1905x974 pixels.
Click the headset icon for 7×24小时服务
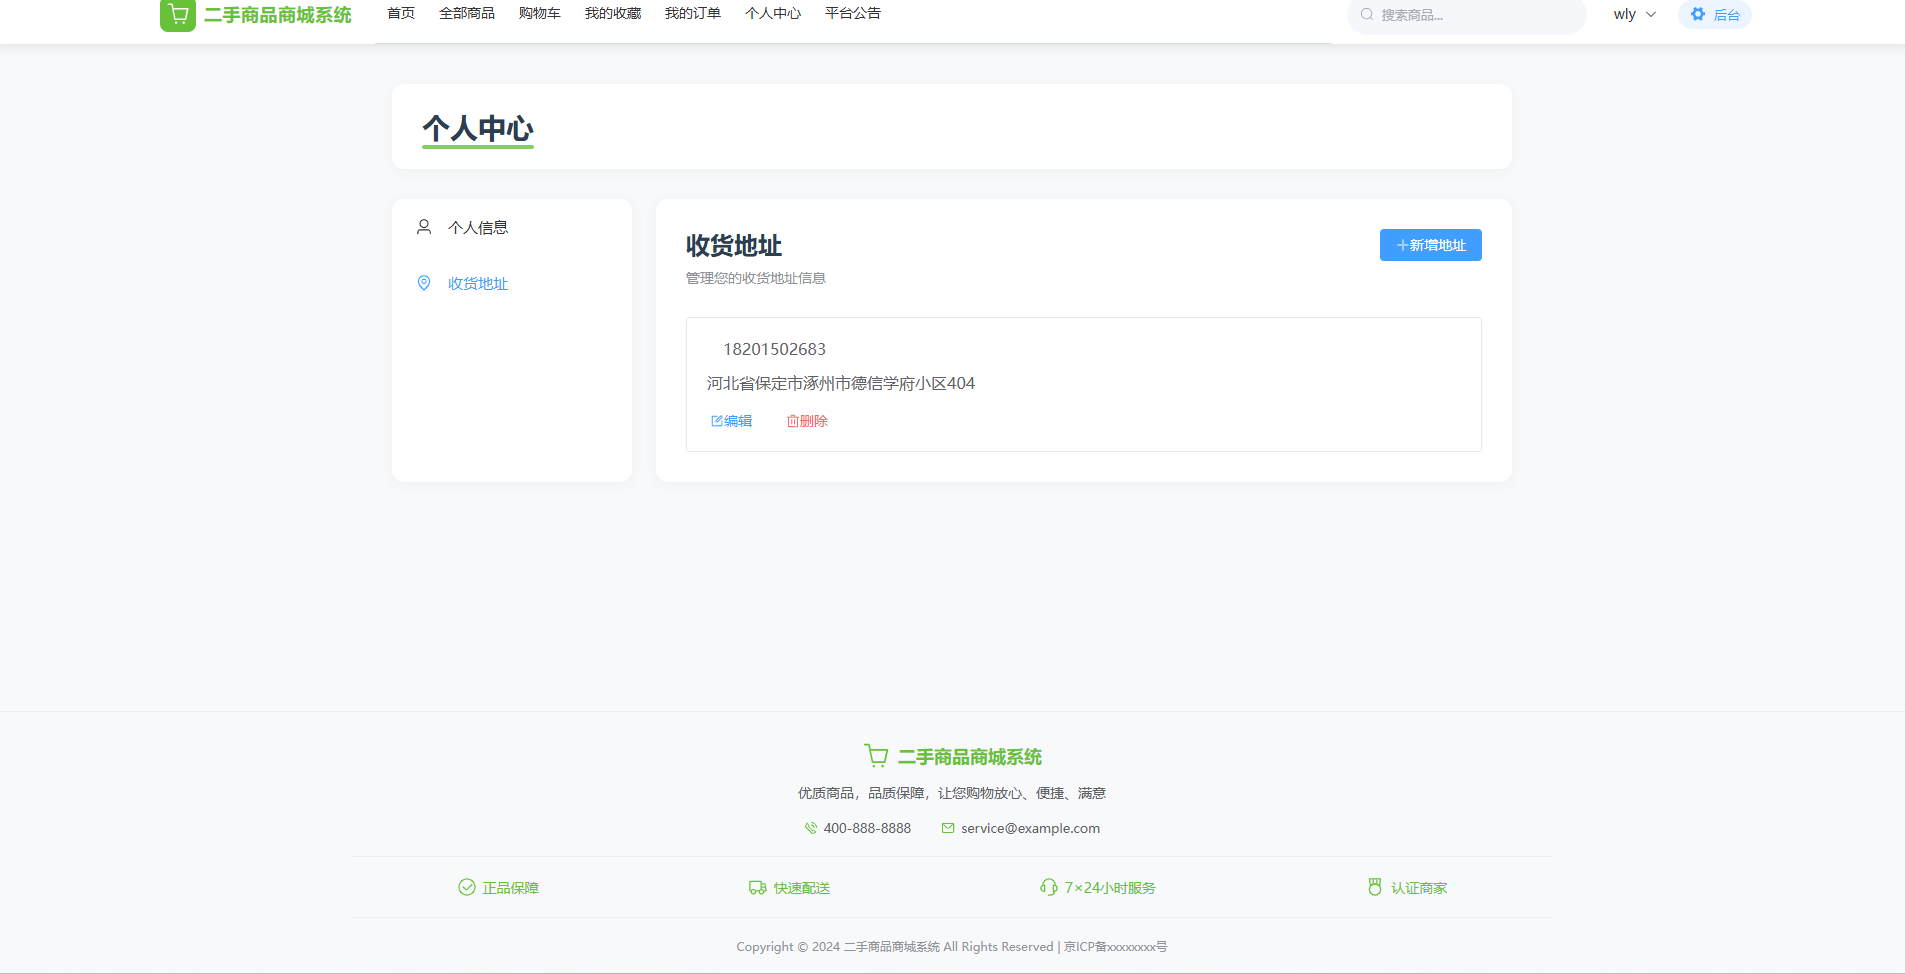(x=1048, y=887)
